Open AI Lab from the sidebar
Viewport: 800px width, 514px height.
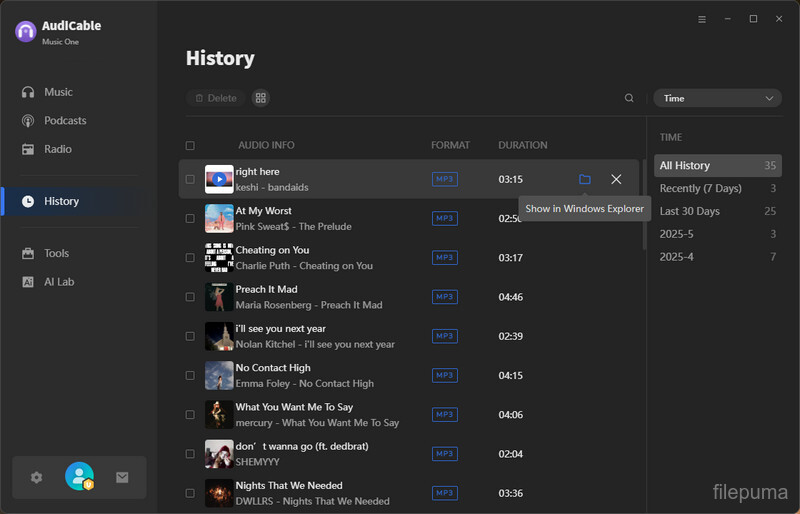pyautogui.click(x=59, y=282)
